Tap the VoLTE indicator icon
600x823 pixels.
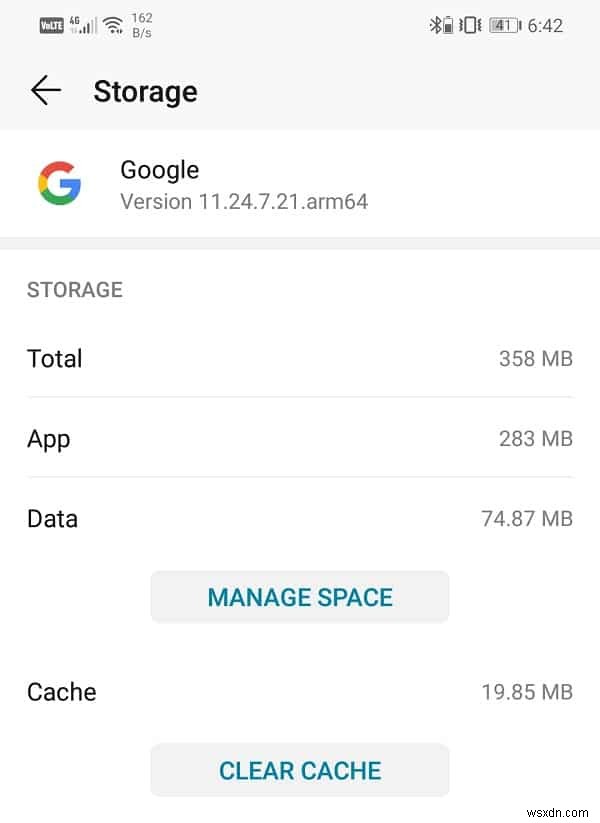tap(53, 25)
